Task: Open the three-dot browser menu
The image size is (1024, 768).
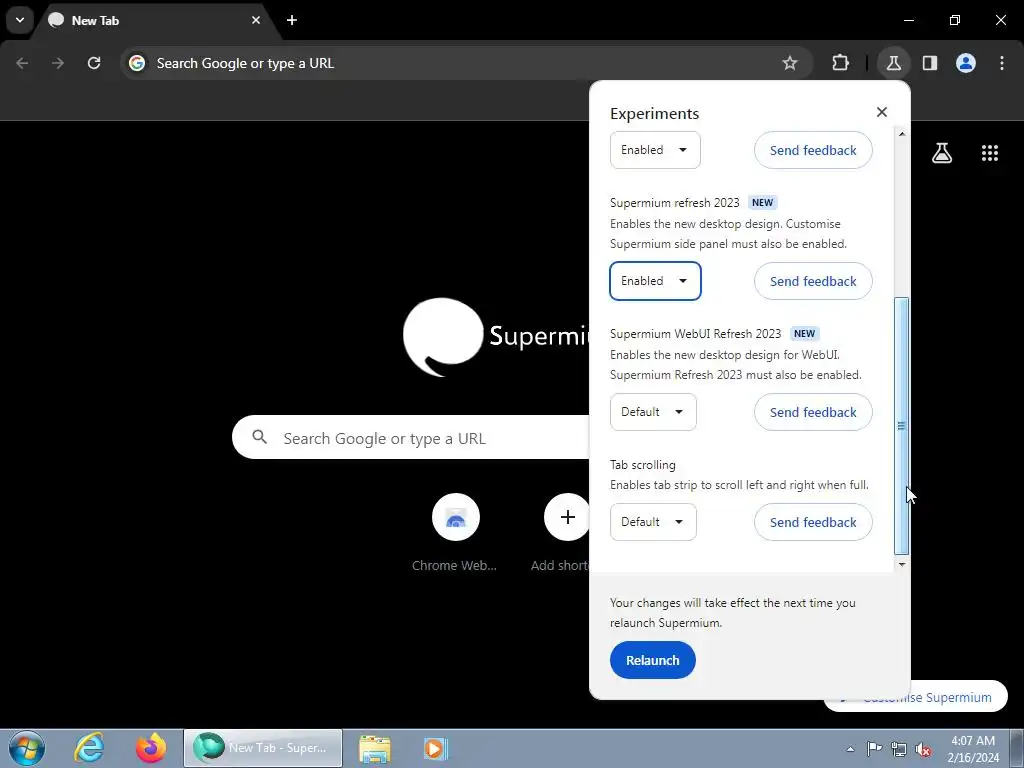Action: 1002,63
